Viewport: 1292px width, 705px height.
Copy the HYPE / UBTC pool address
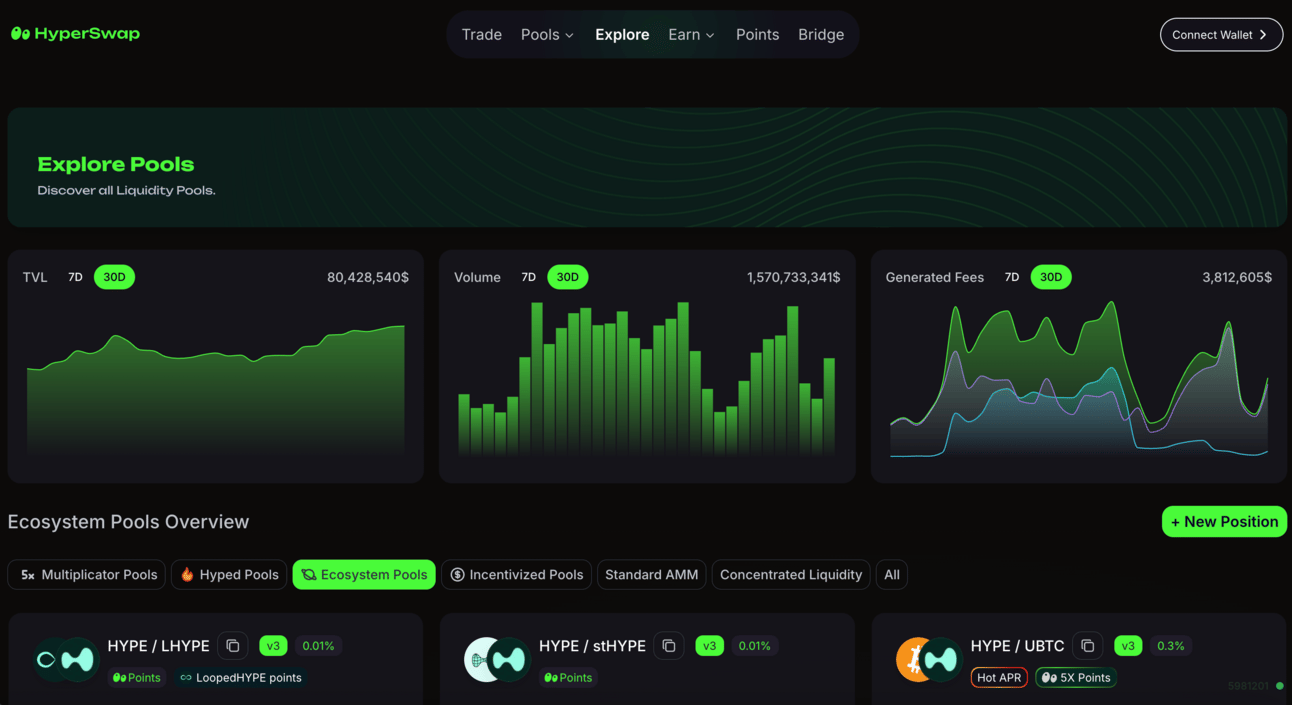tap(1087, 646)
